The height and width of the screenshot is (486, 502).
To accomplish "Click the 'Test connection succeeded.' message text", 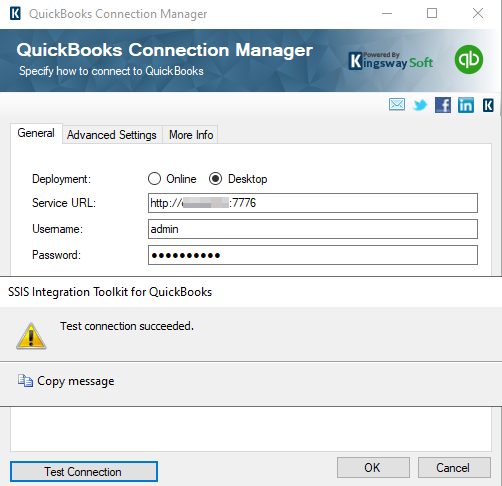I will tap(127, 326).
